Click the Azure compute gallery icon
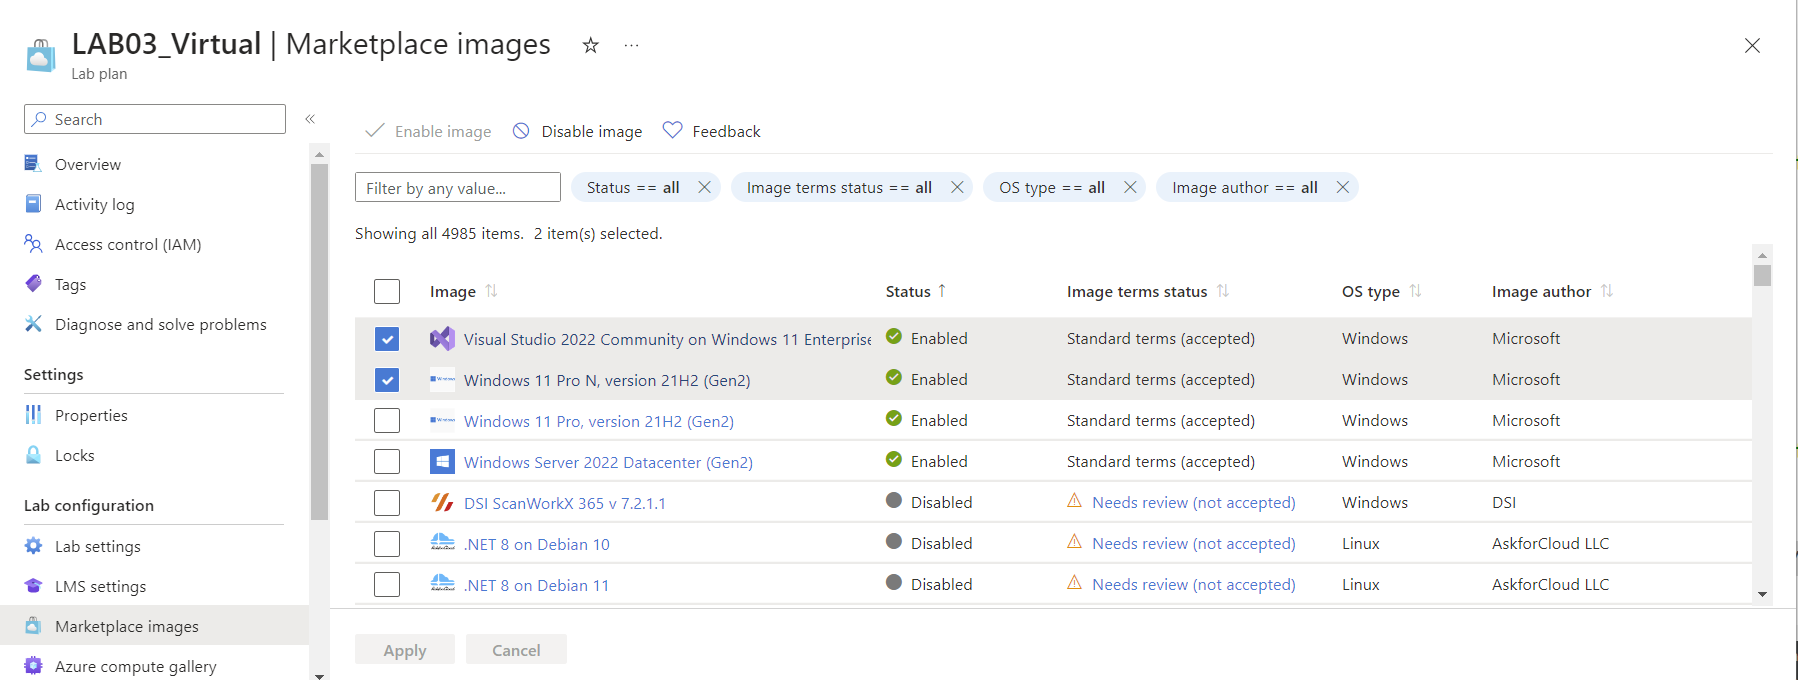 [33, 666]
